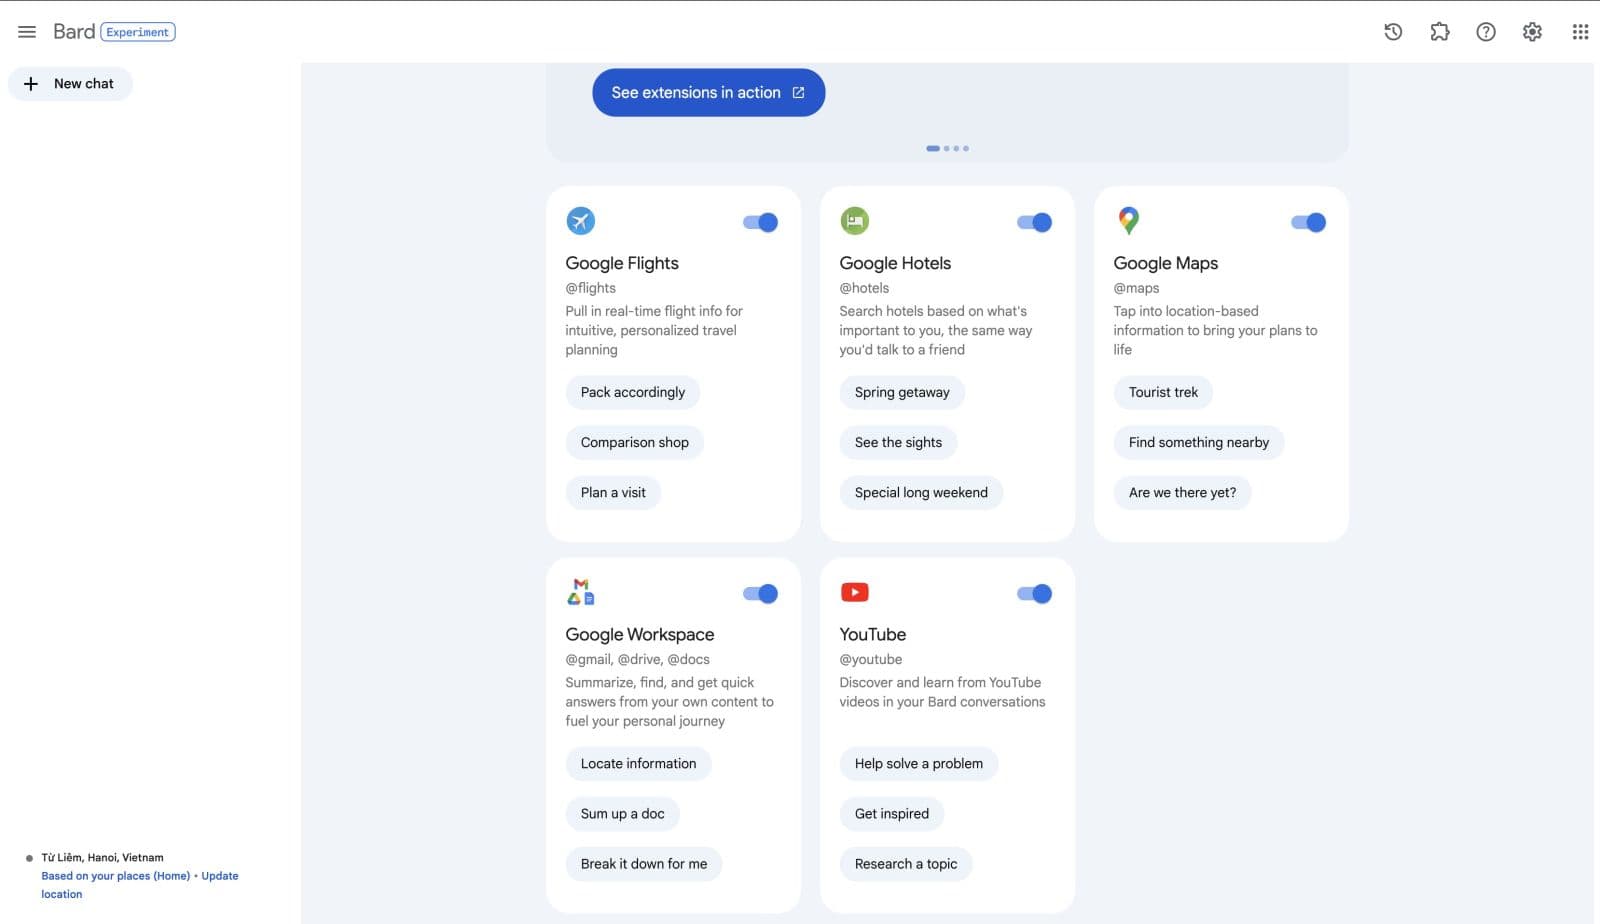Click the See extensions in action button
1600x924 pixels.
pos(708,92)
